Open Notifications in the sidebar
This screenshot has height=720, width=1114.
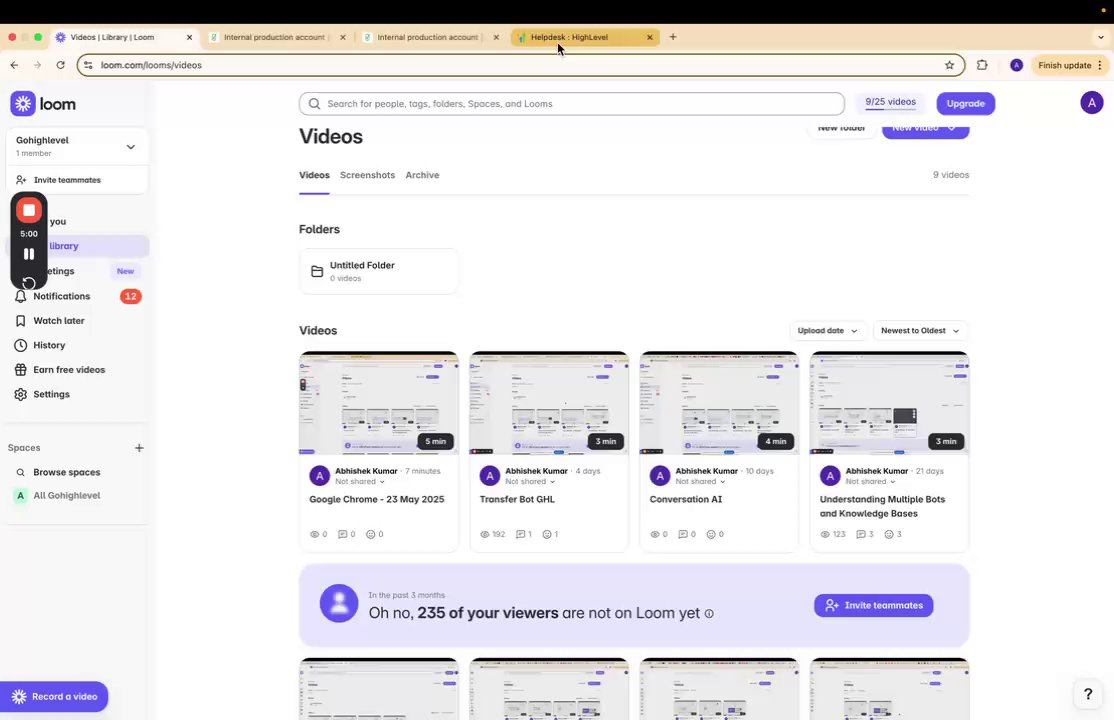(x=61, y=296)
